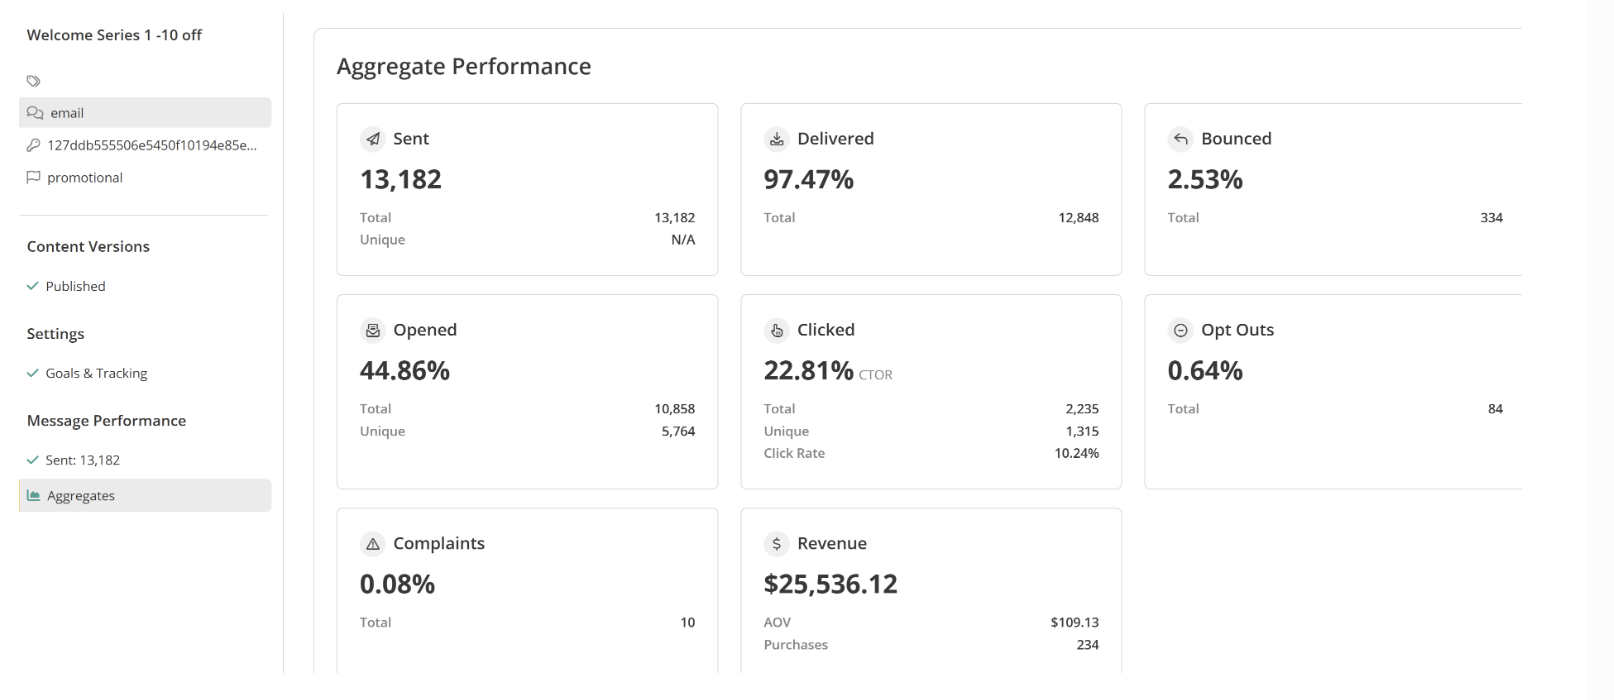Click the promotional flag icon
Screen dimensions: 1614x700
tap(33, 177)
